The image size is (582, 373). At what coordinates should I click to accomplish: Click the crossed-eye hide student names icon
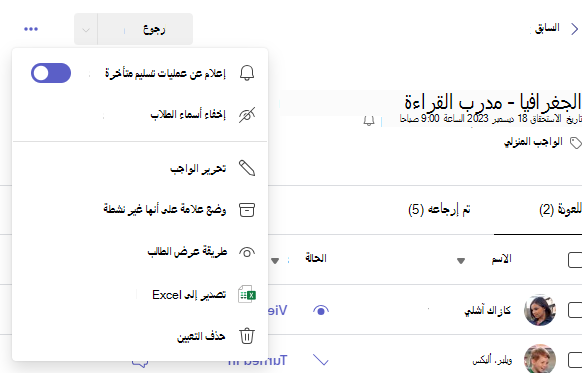point(247,115)
